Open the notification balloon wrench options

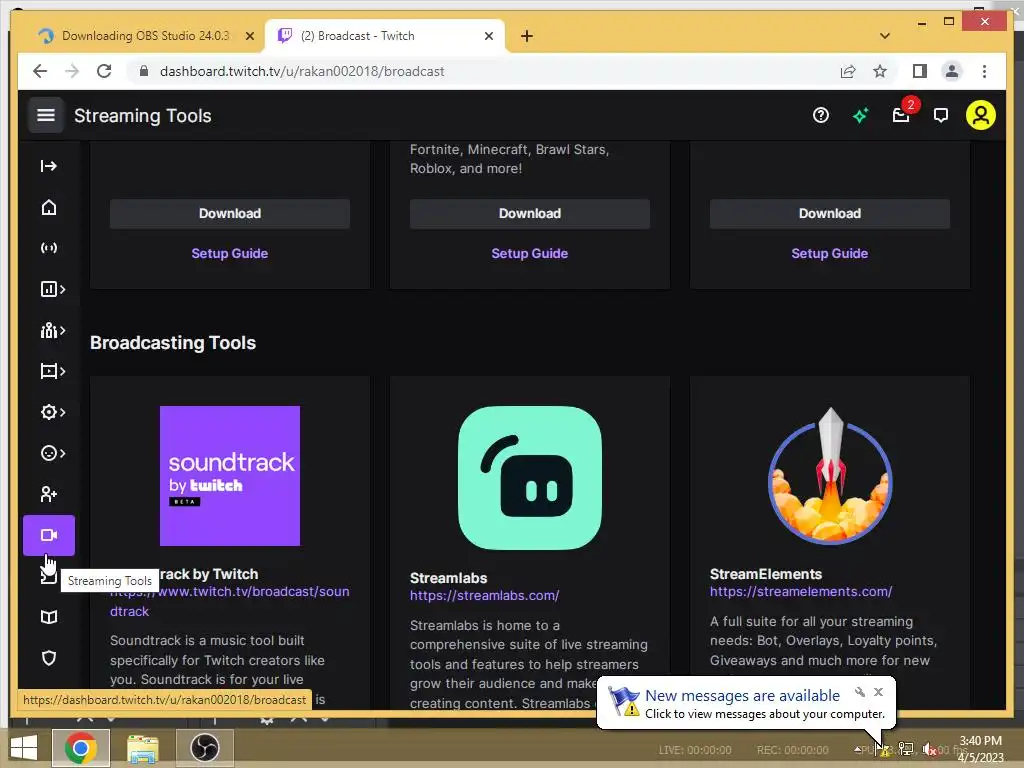coord(860,692)
